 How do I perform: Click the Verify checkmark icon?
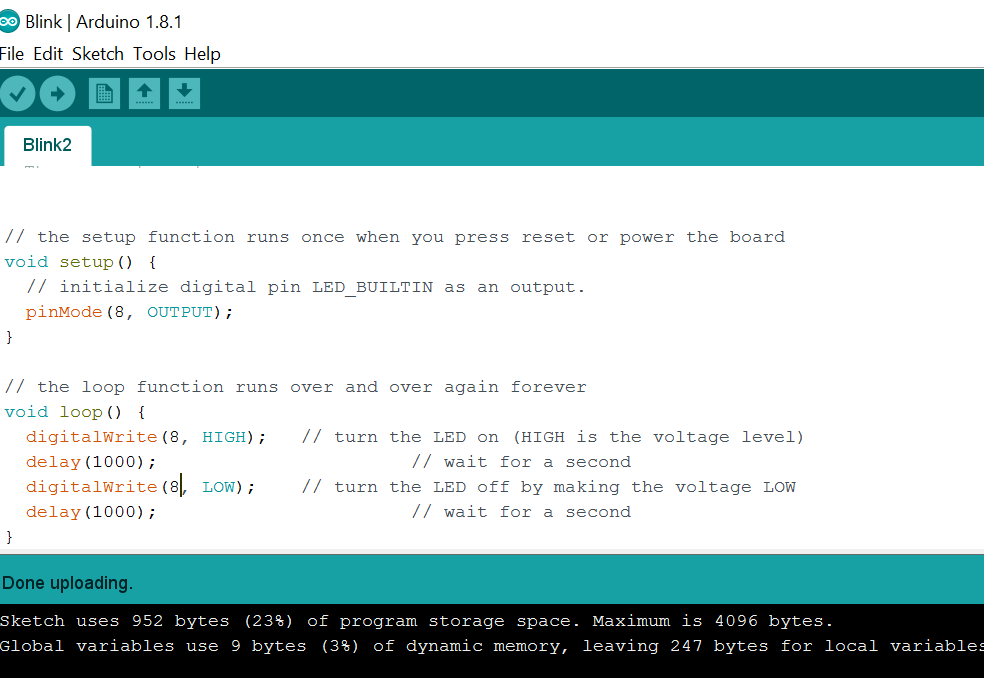[17, 94]
